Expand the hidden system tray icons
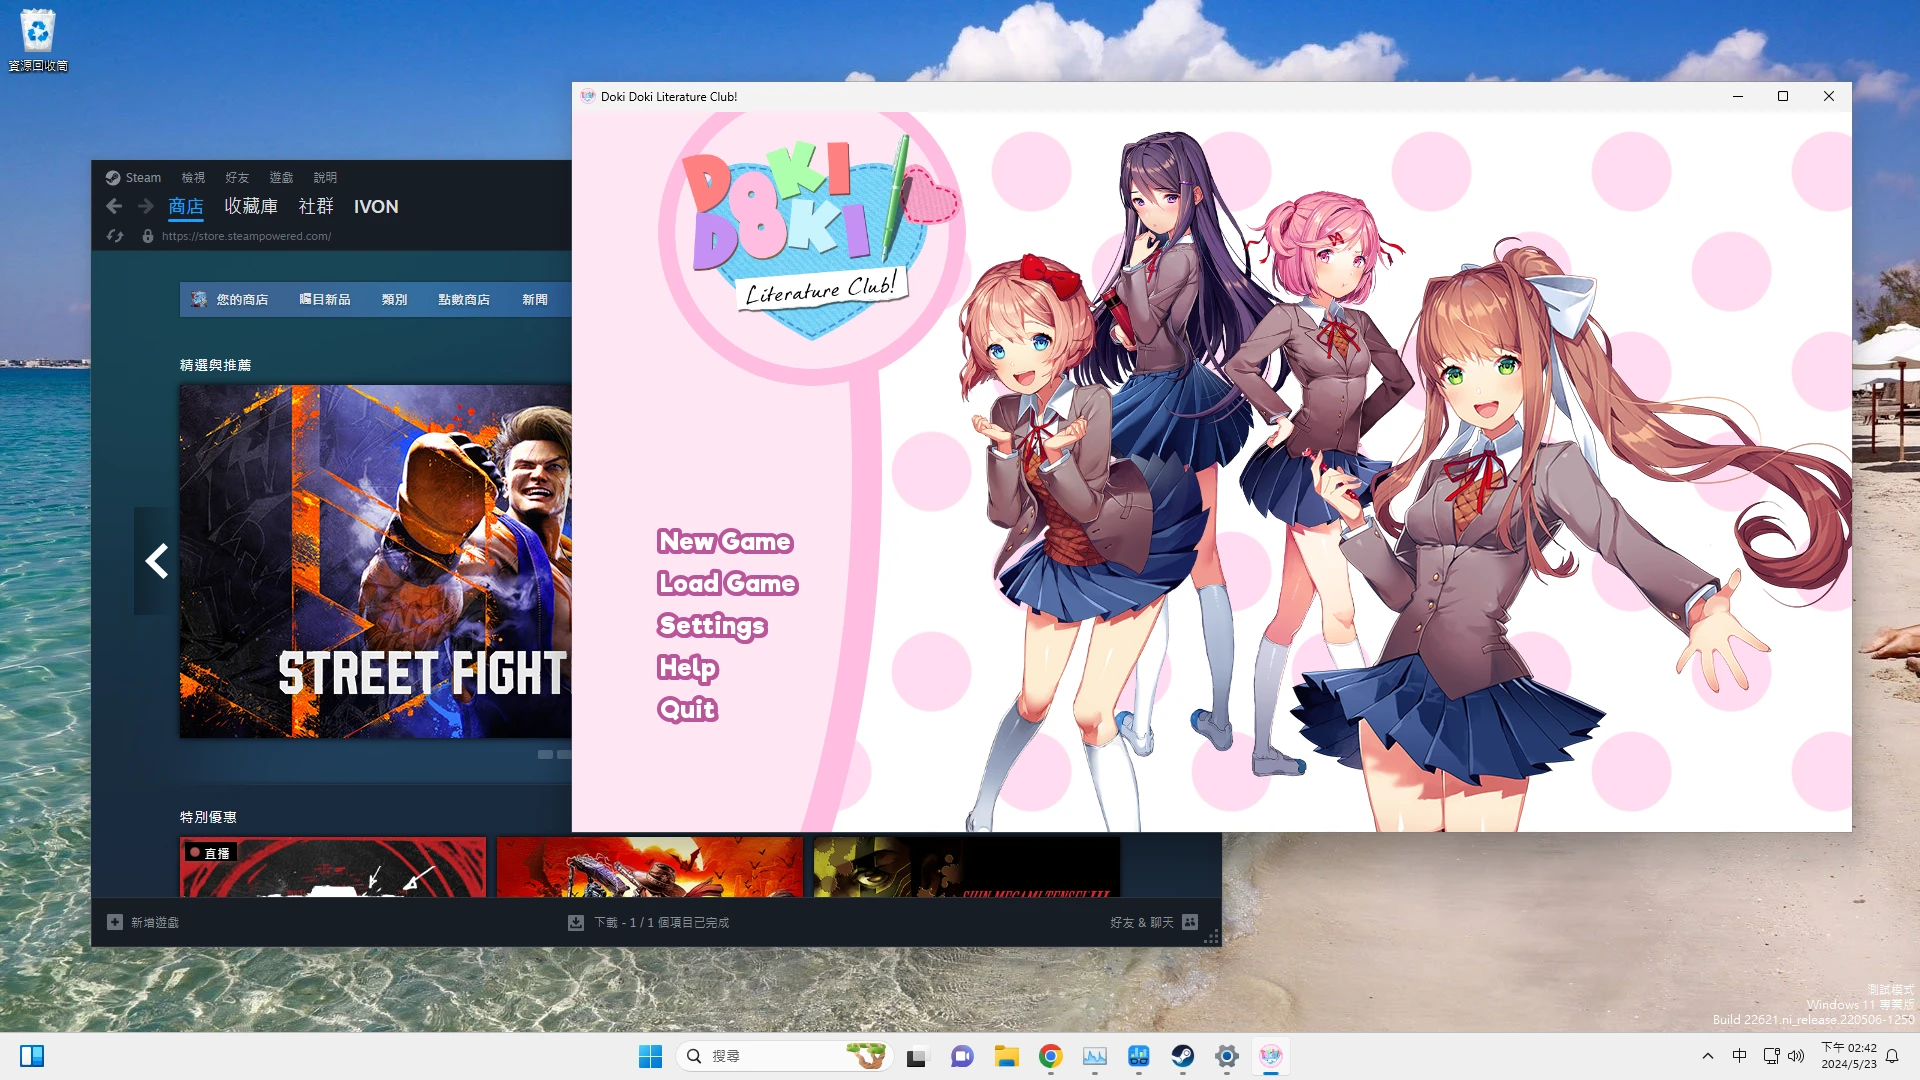 pos(1707,1056)
